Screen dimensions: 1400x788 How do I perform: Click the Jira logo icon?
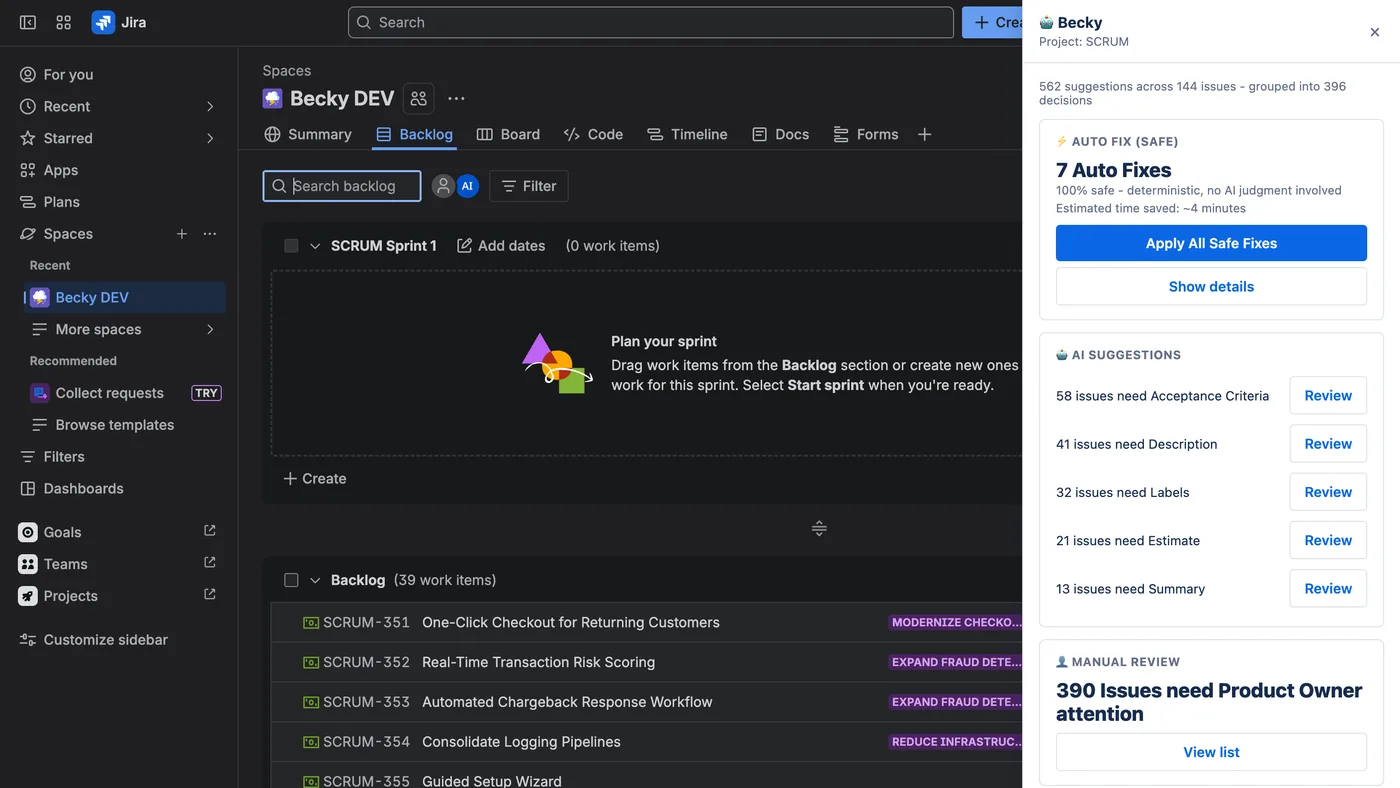pyautogui.click(x=103, y=22)
